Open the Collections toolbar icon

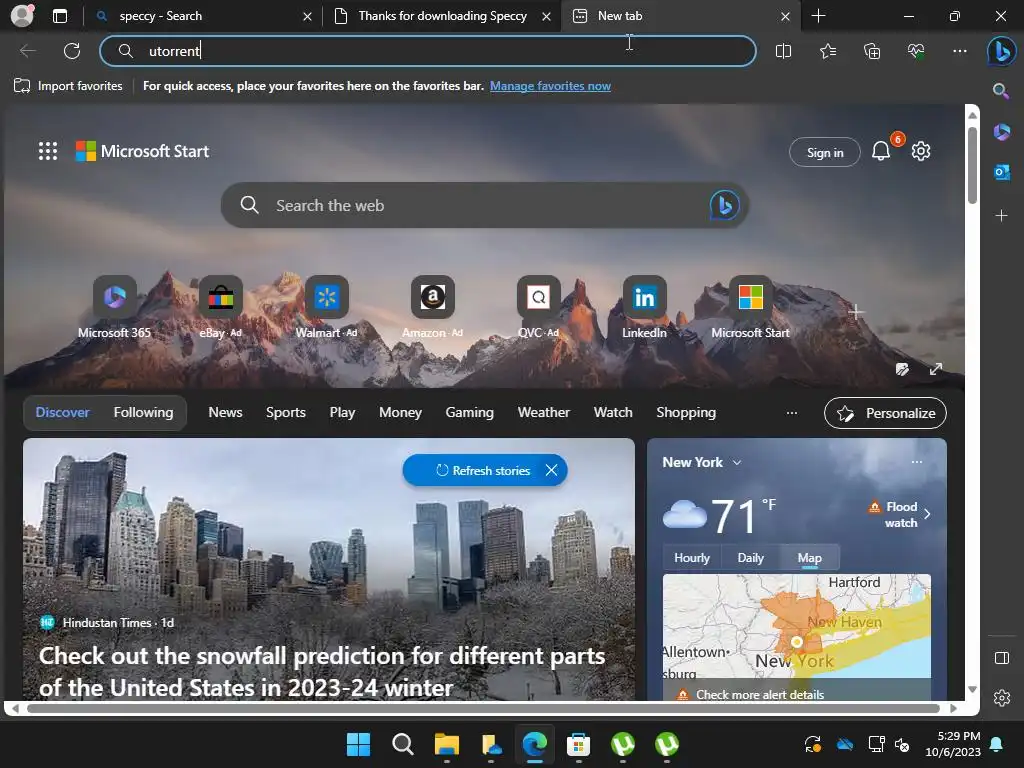[x=872, y=51]
